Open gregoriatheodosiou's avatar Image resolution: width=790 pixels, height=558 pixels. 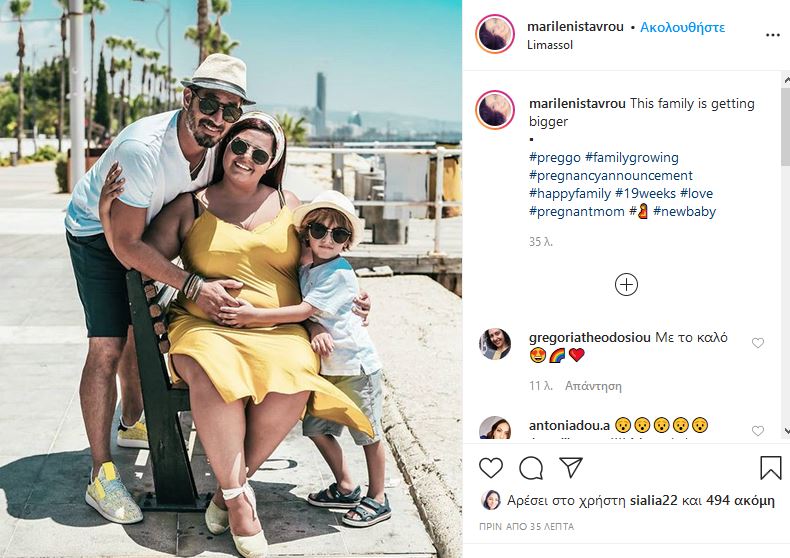tap(495, 343)
